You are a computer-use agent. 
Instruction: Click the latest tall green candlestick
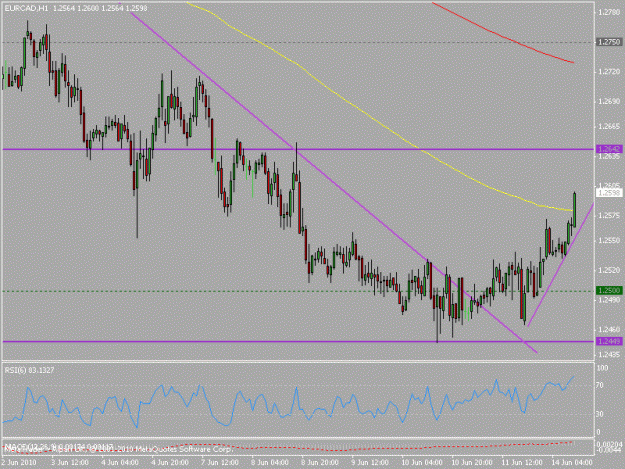(x=574, y=210)
